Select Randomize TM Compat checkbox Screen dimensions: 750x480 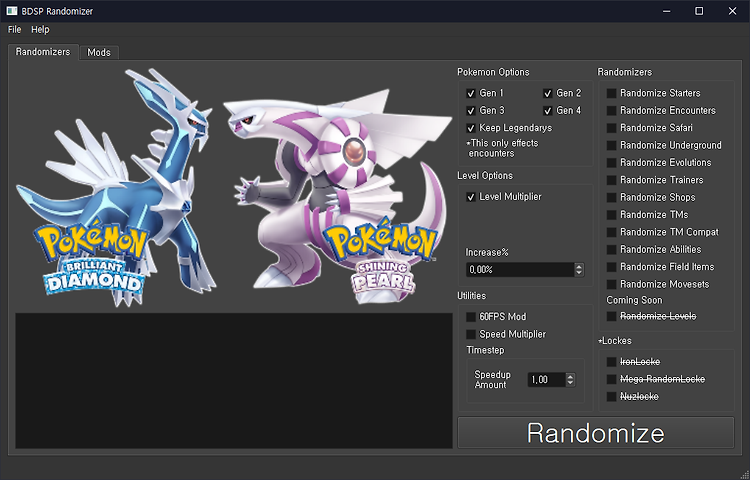tap(611, 232)
